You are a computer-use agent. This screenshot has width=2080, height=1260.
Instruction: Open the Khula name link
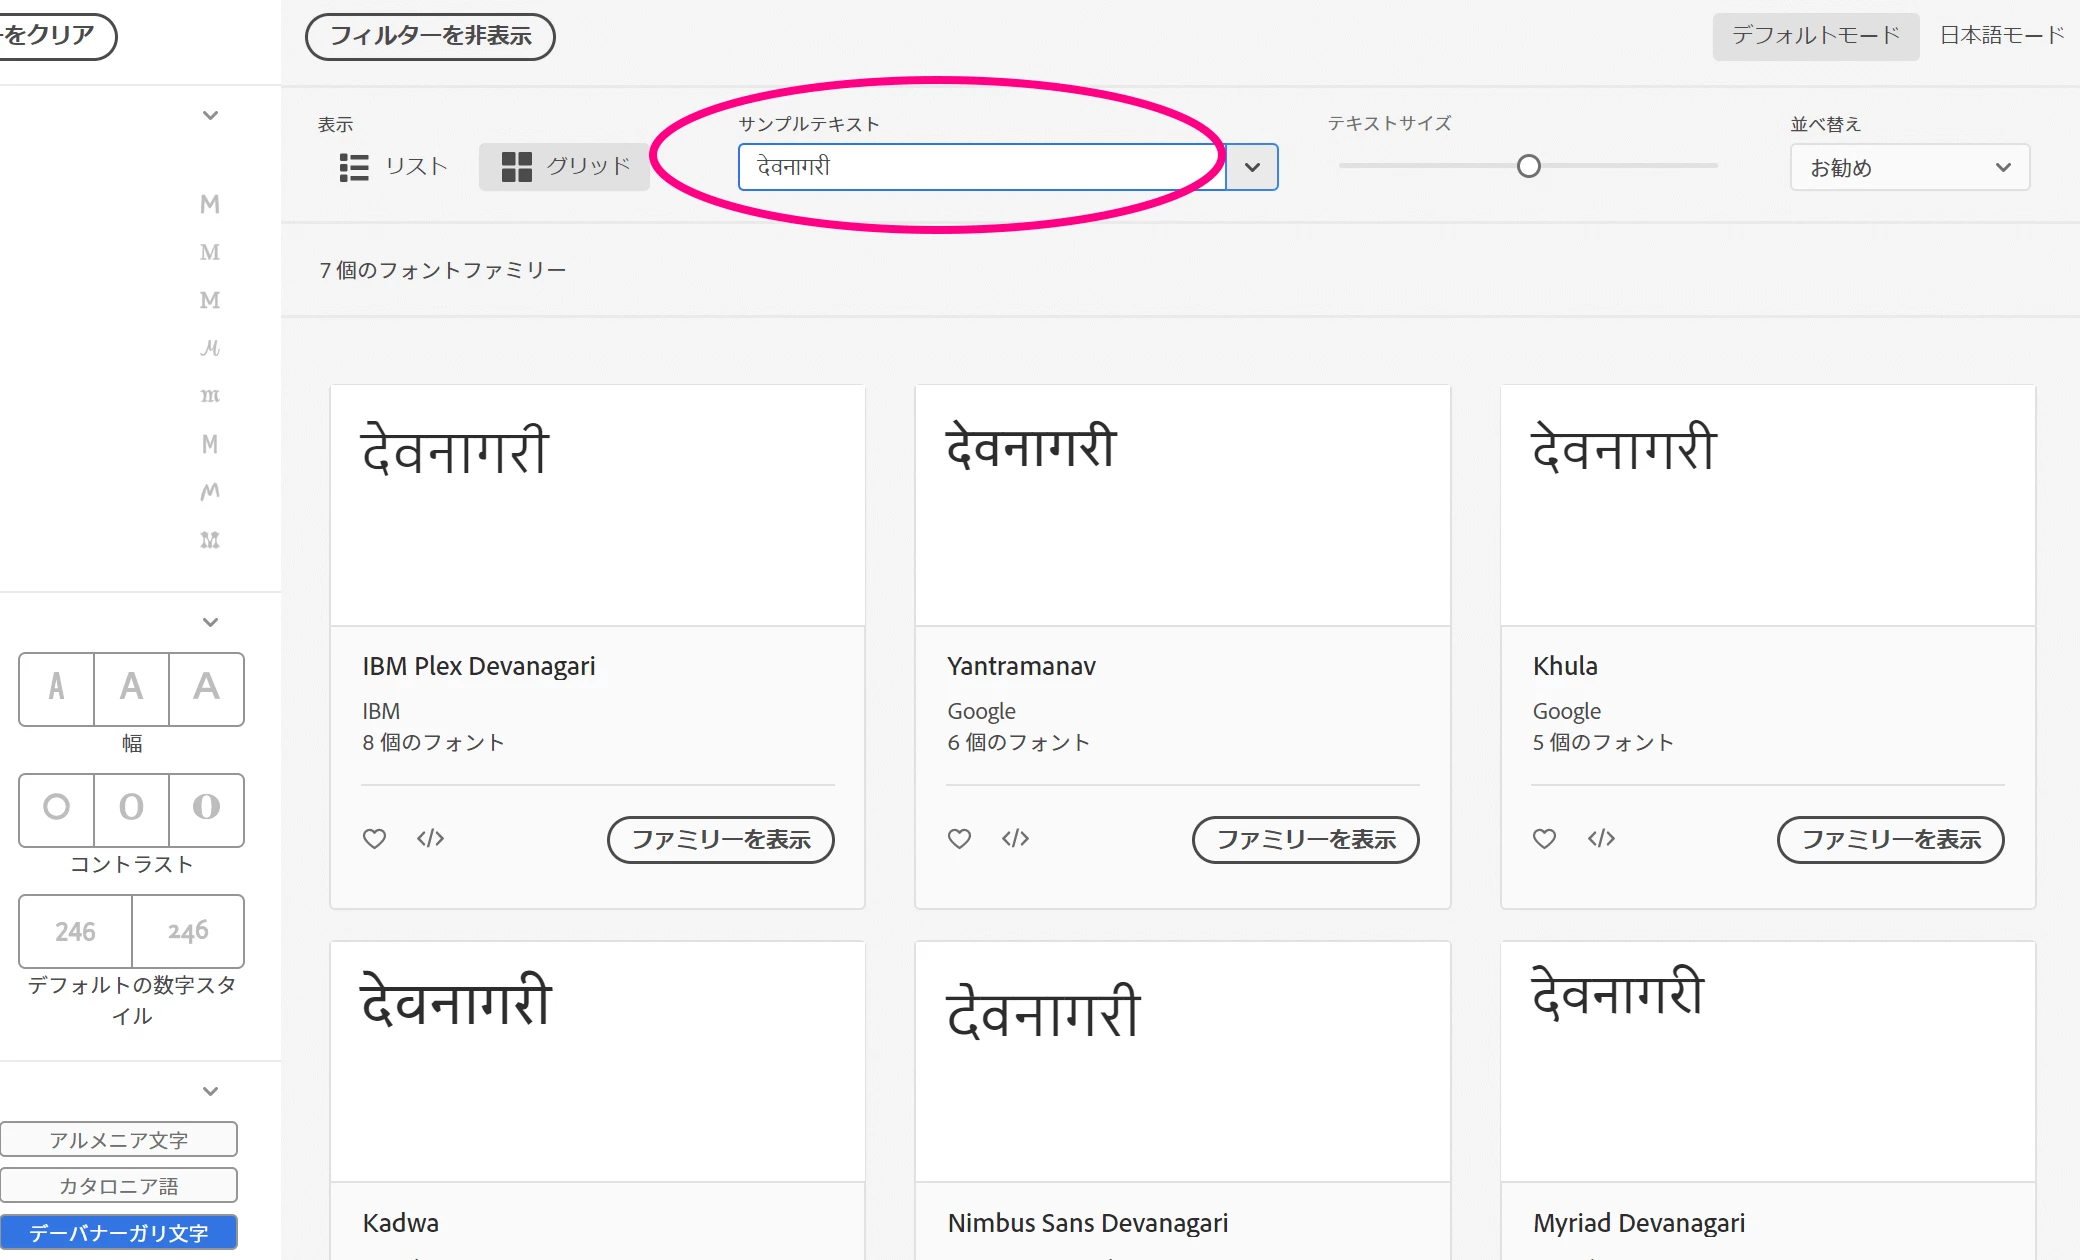click(x=1565, y=666)
